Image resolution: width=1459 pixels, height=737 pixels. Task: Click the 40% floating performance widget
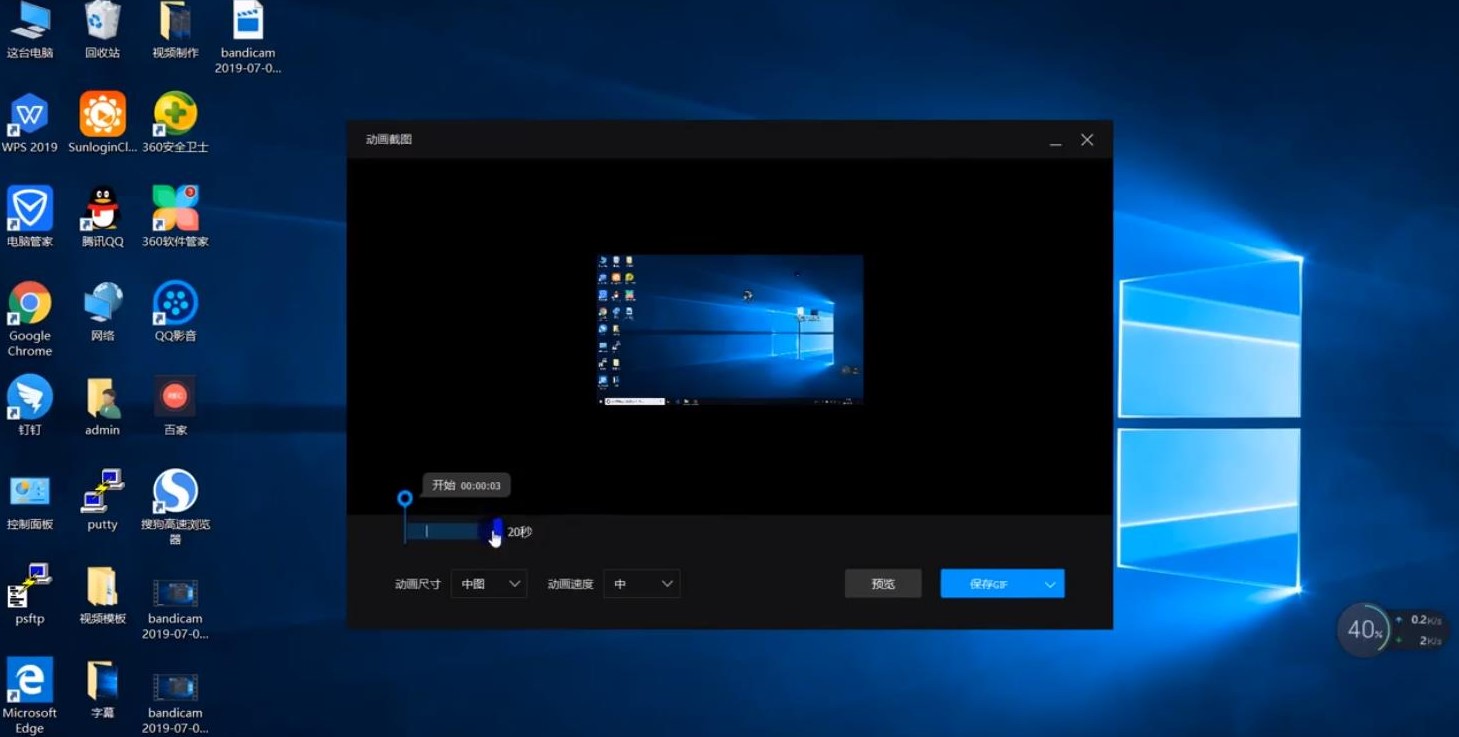[x=1364, y=630]
